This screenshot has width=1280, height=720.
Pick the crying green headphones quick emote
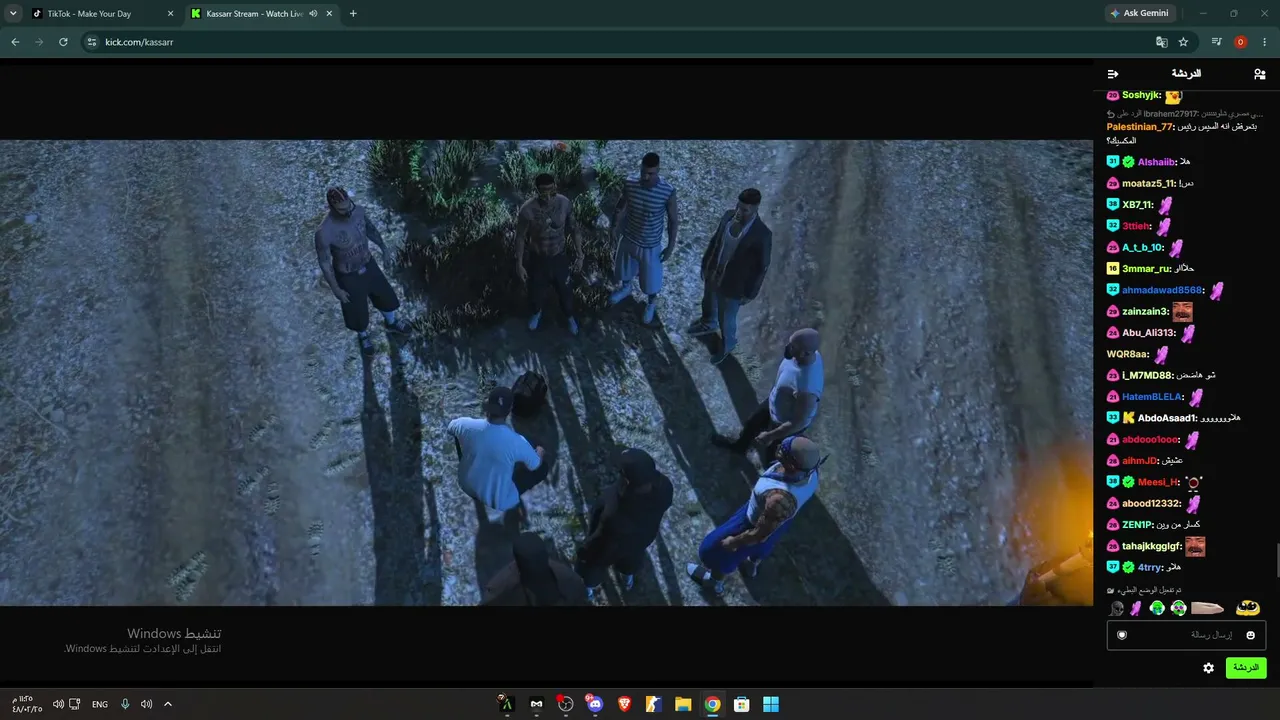[1157, 608]
